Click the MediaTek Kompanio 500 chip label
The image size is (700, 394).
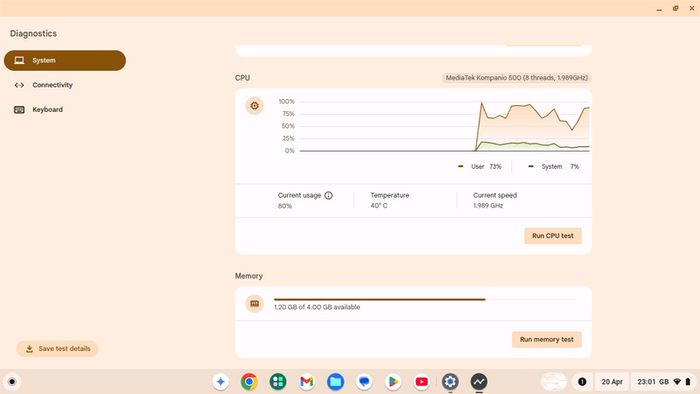pyautogui.click(x=517, y=78)
